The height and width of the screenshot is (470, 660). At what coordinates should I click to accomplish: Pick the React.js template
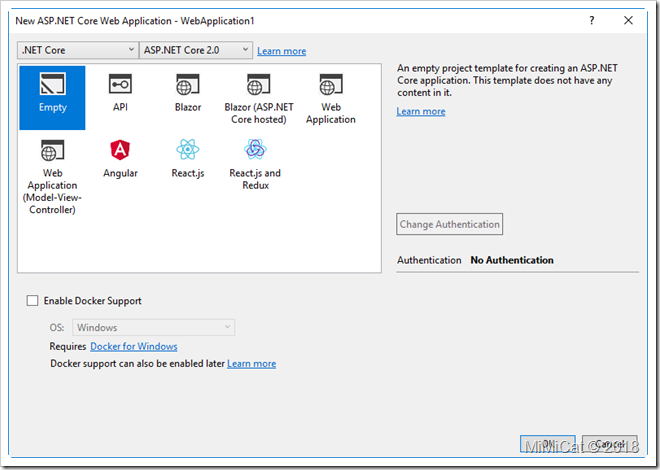point(188,159)
